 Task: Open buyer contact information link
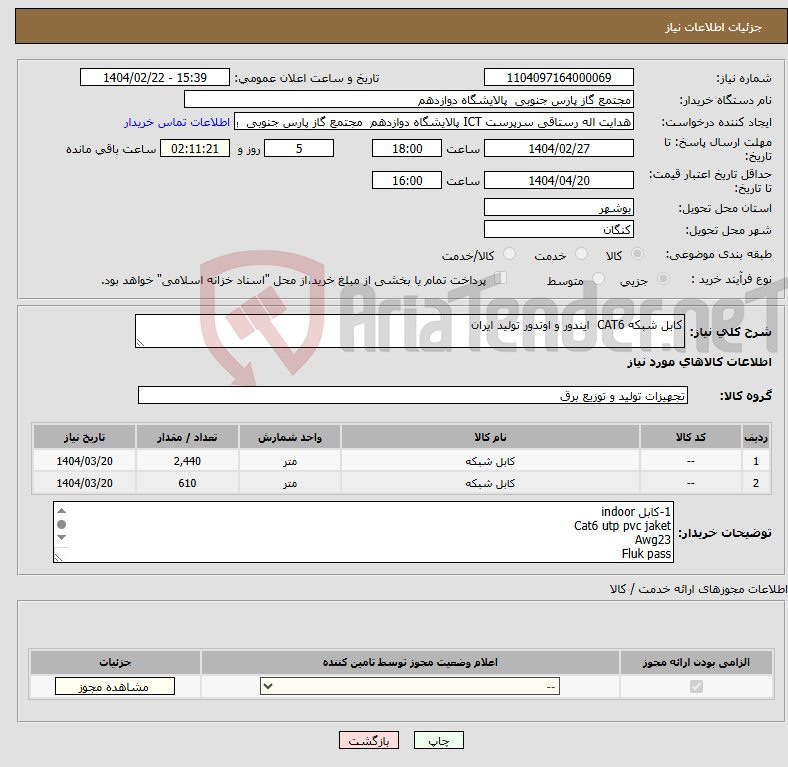tap(177, 122)
